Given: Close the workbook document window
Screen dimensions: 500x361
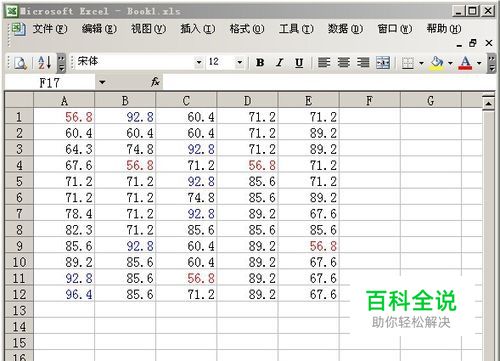Looking at the screenshot, I should (489, 43).
